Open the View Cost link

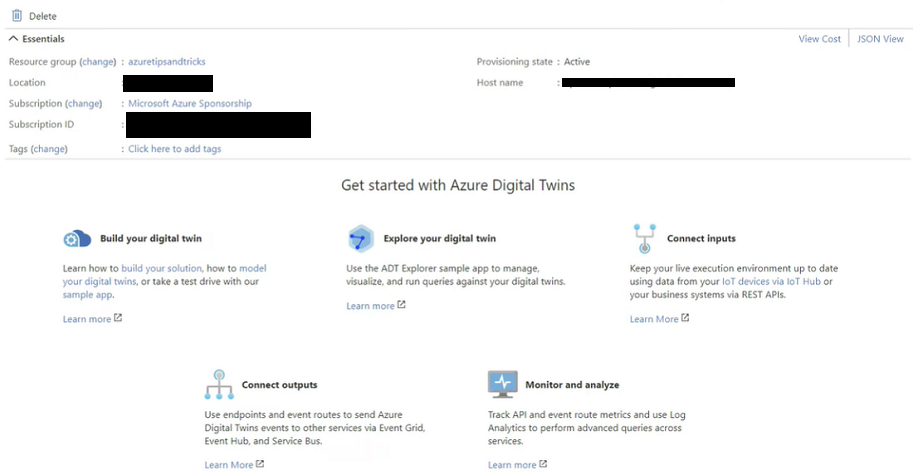click(819, 39)
